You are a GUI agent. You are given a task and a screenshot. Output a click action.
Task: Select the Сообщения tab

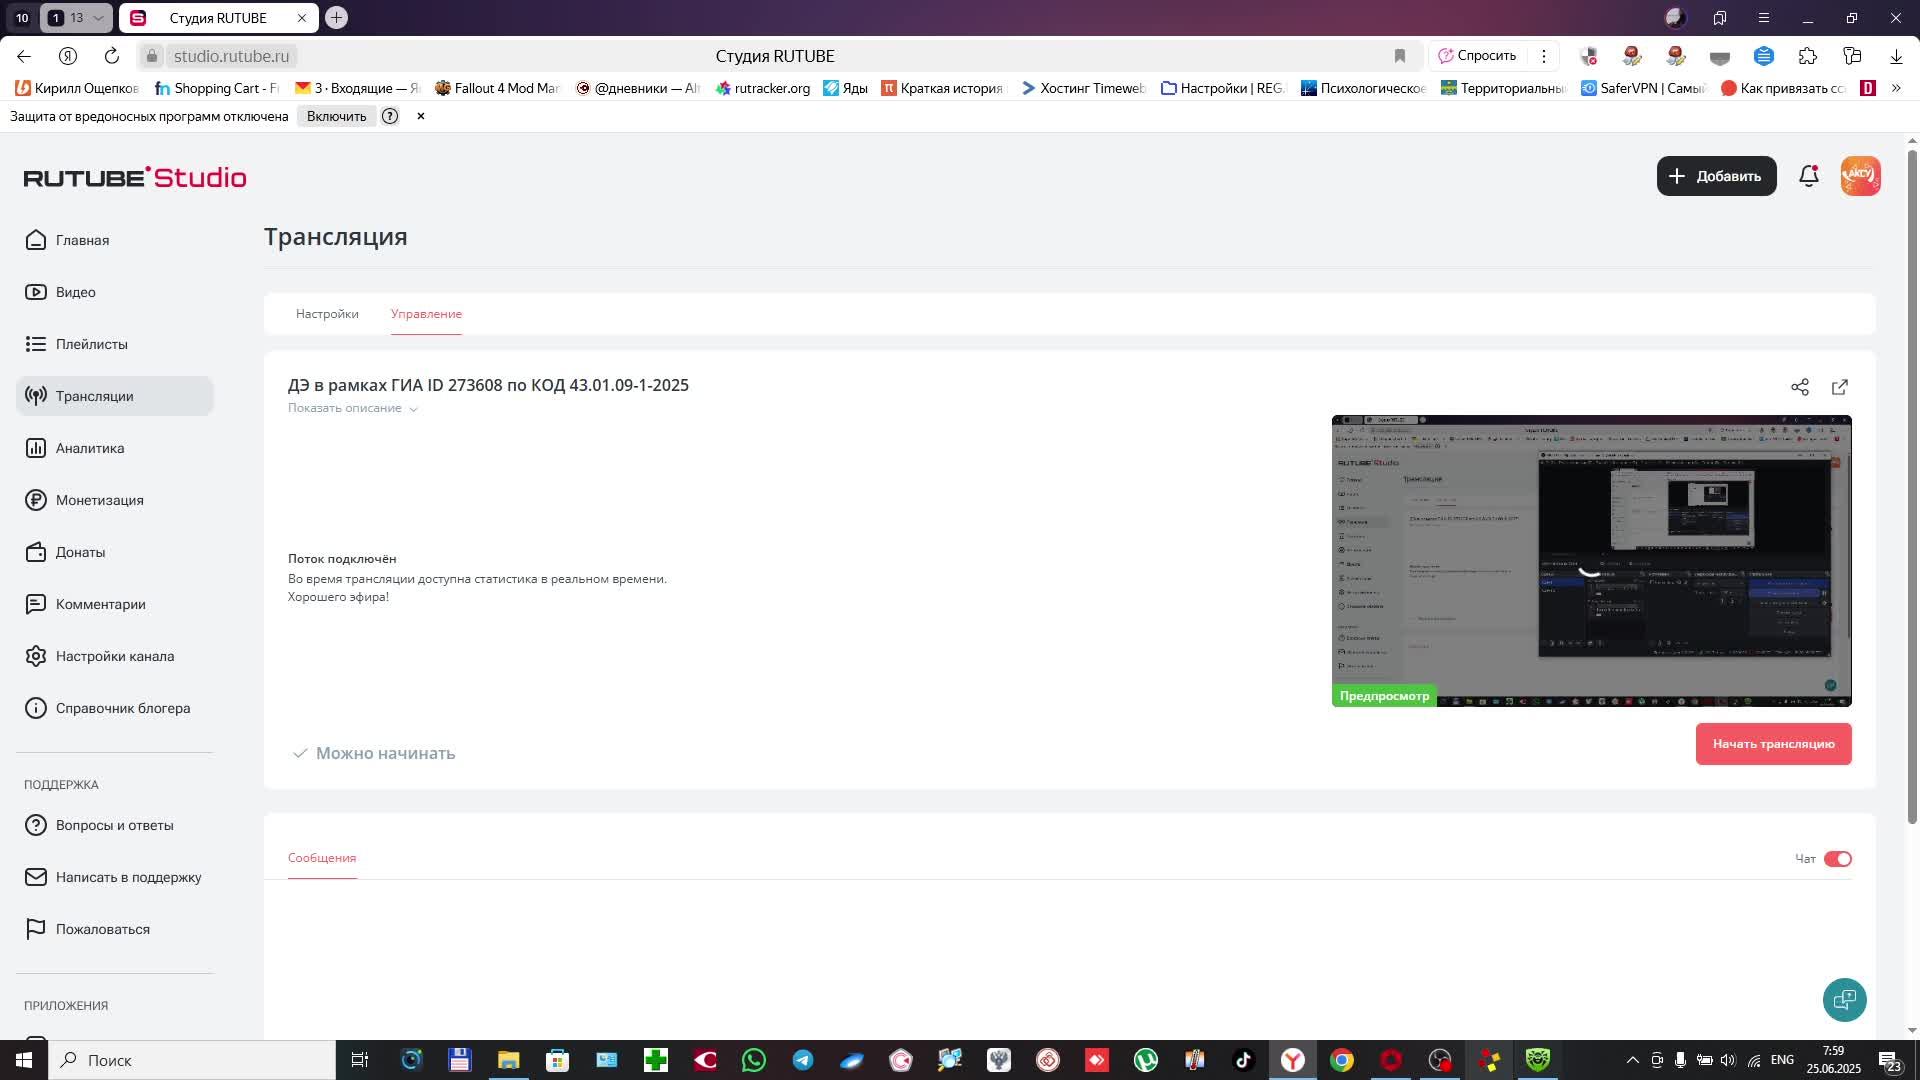[x=322, y=858]
